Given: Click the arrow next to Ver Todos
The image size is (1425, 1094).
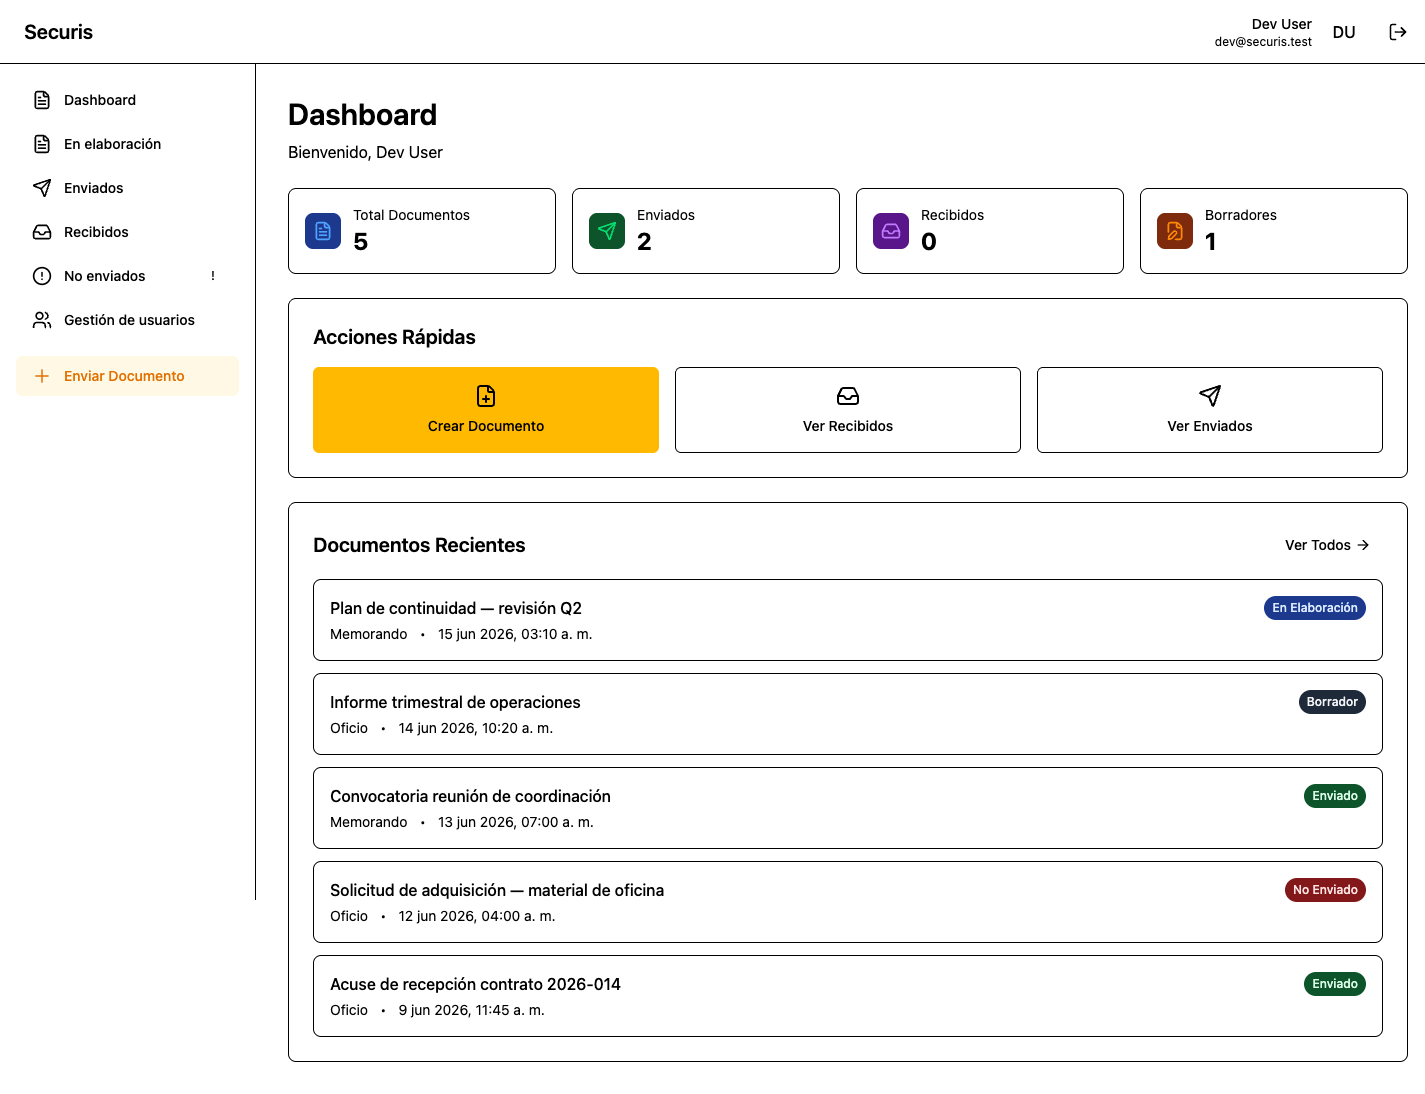Looking at the screenshot, I should (1363, 545).
